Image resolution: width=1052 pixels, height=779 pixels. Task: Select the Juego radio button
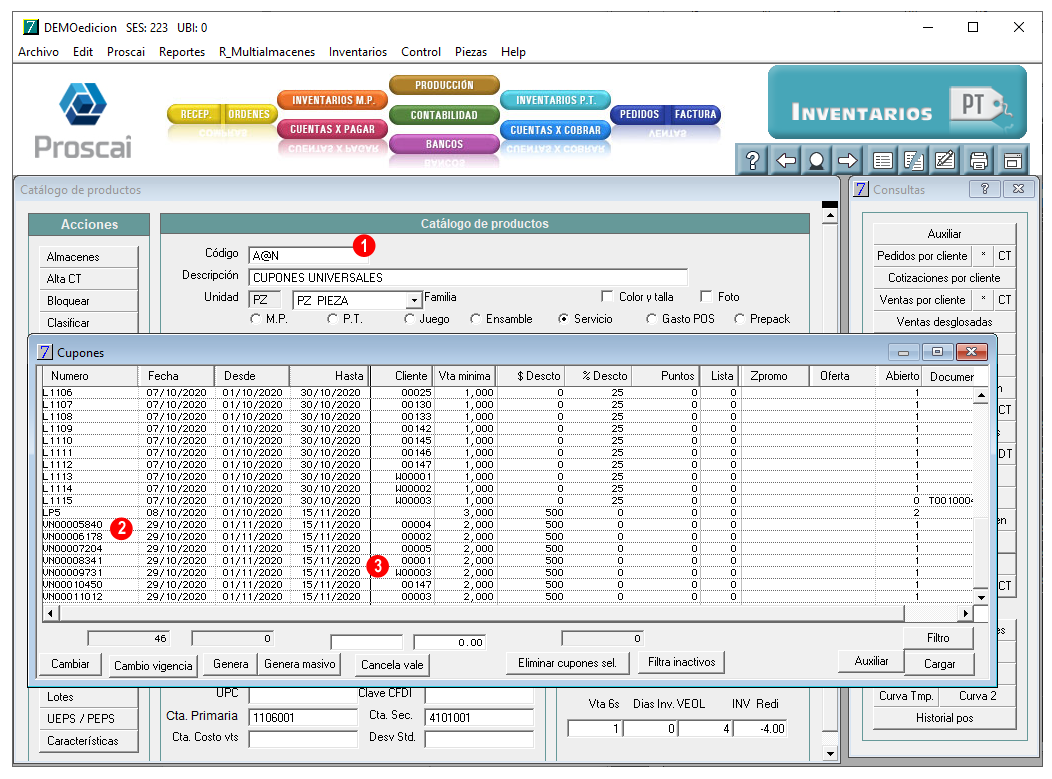409,319
